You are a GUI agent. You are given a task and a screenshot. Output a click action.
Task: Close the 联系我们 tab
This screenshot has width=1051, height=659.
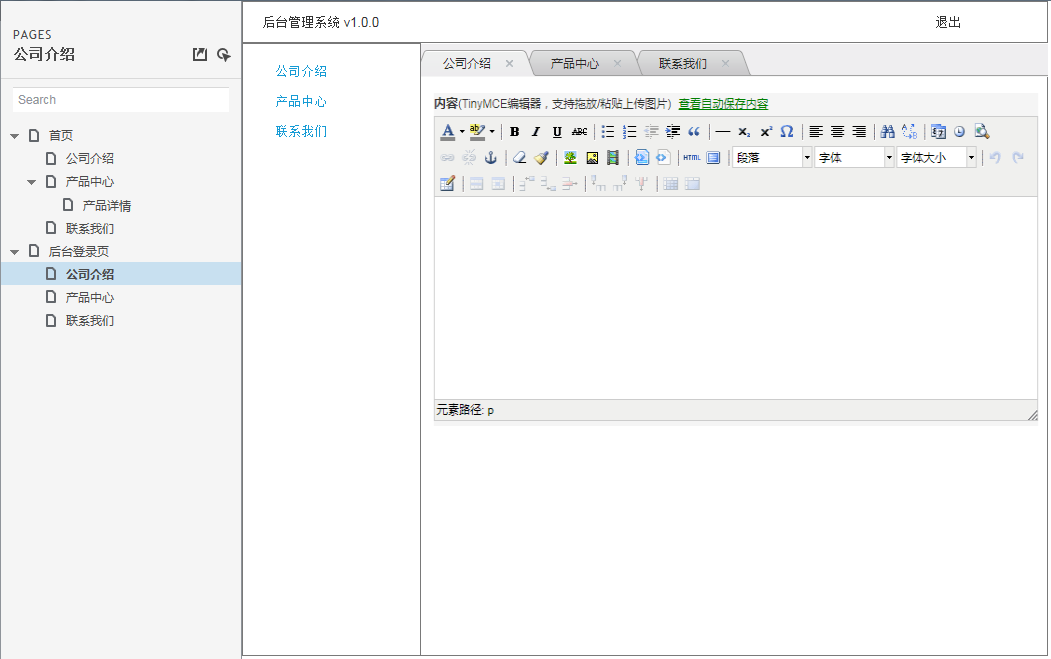click(725, 64)
